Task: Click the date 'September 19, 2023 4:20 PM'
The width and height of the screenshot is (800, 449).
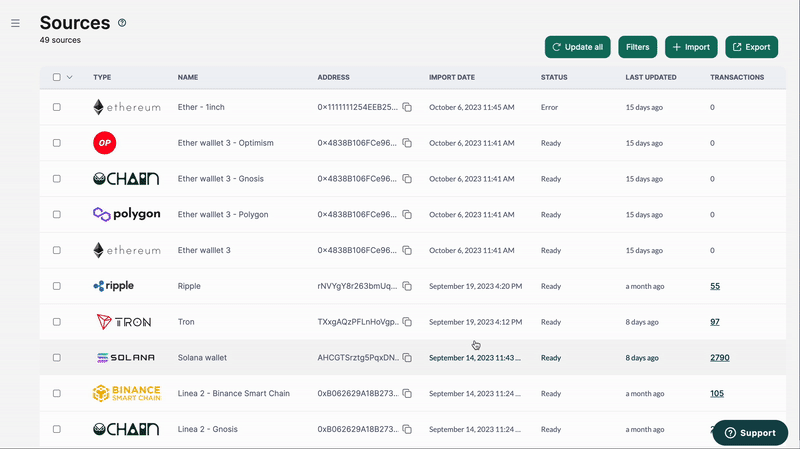Action: point(476,286)
